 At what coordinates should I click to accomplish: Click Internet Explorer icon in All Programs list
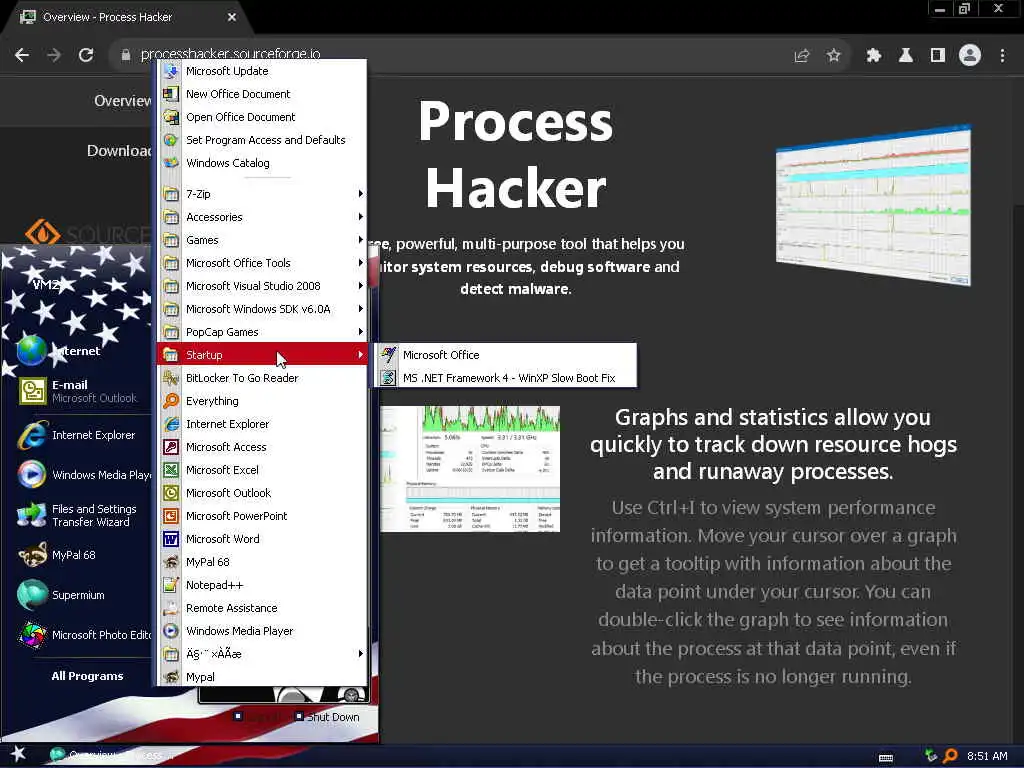tap(171, 424)
